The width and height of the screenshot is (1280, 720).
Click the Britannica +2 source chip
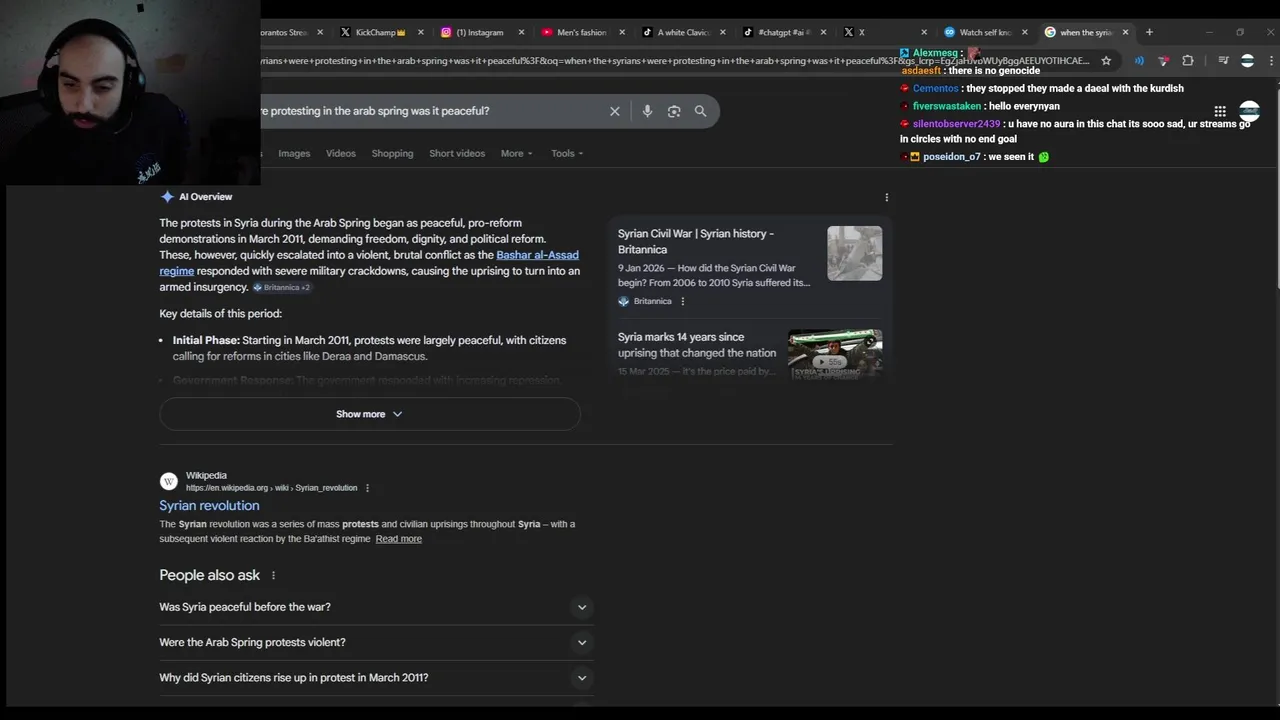click(281, 287)
